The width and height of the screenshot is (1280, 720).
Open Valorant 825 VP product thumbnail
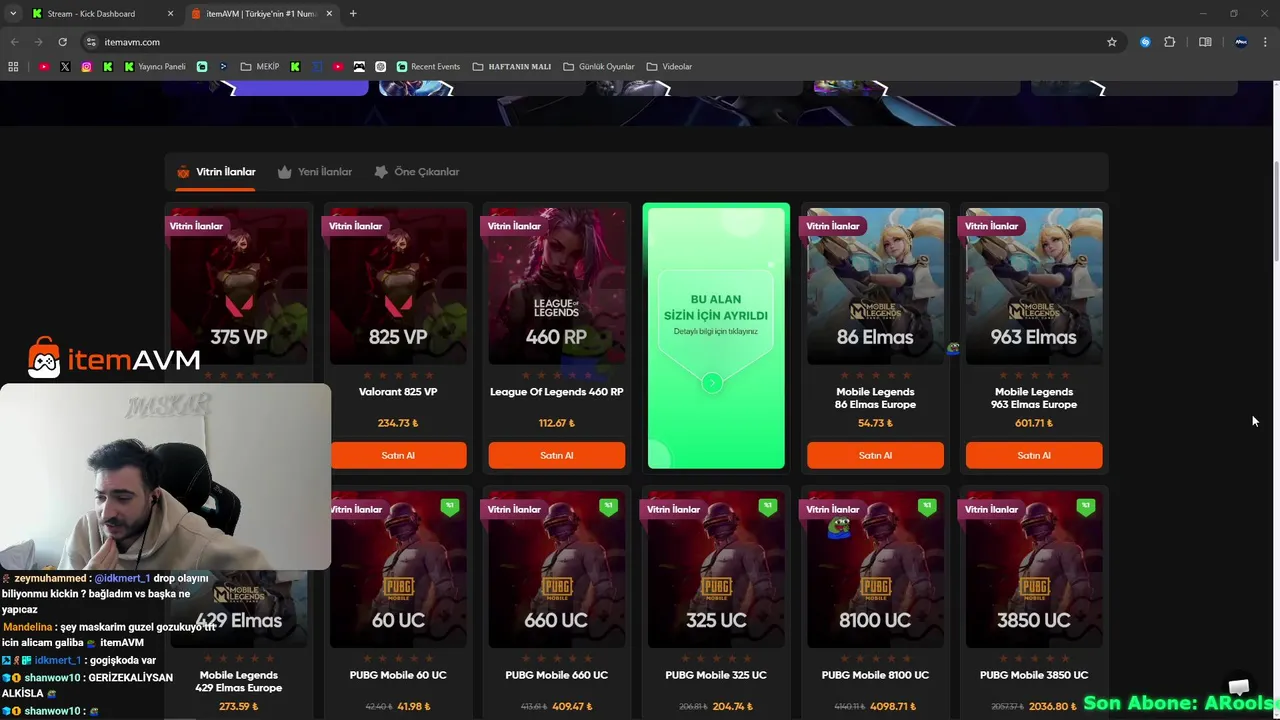tap(398, 286)
